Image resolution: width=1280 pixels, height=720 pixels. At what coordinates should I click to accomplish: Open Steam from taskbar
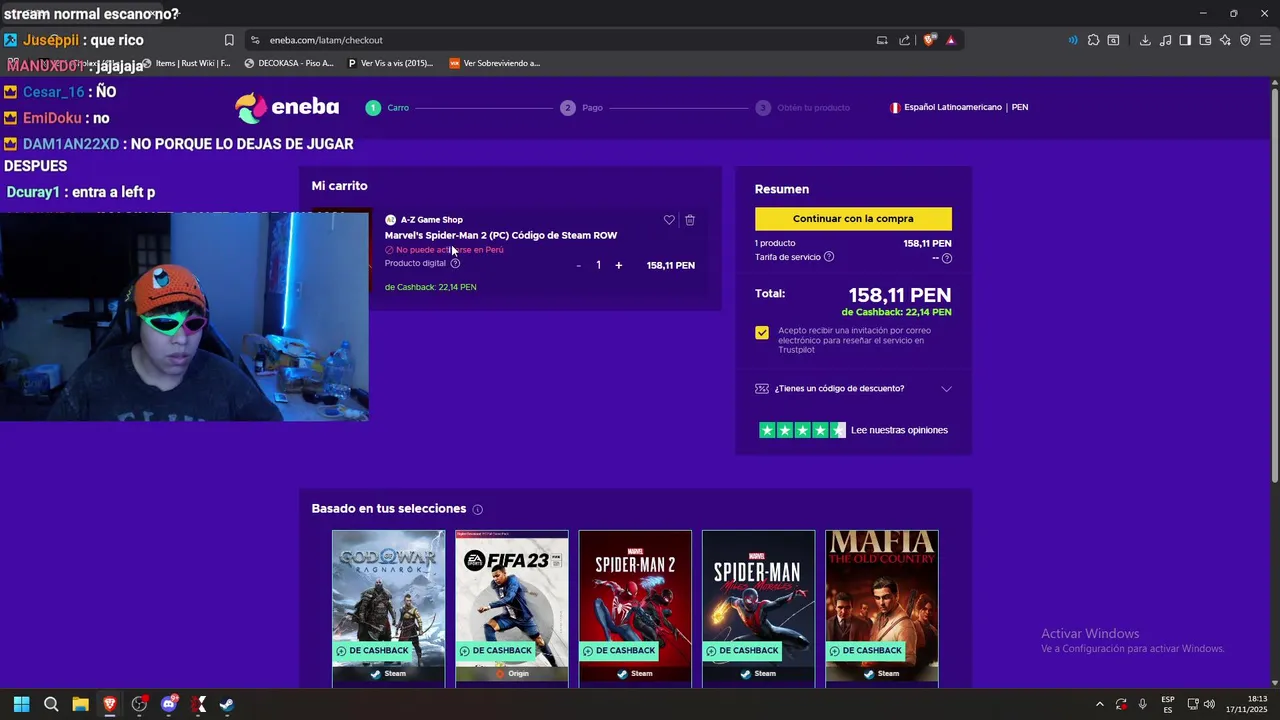(x=227, y=704)
